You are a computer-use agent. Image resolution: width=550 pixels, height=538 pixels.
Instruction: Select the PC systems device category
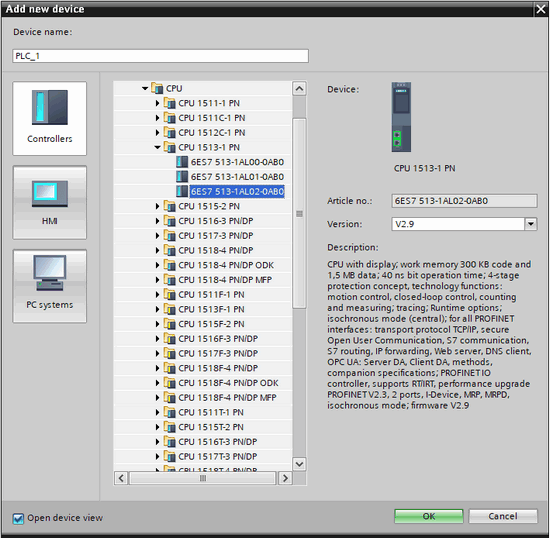[x=49, y=286]
